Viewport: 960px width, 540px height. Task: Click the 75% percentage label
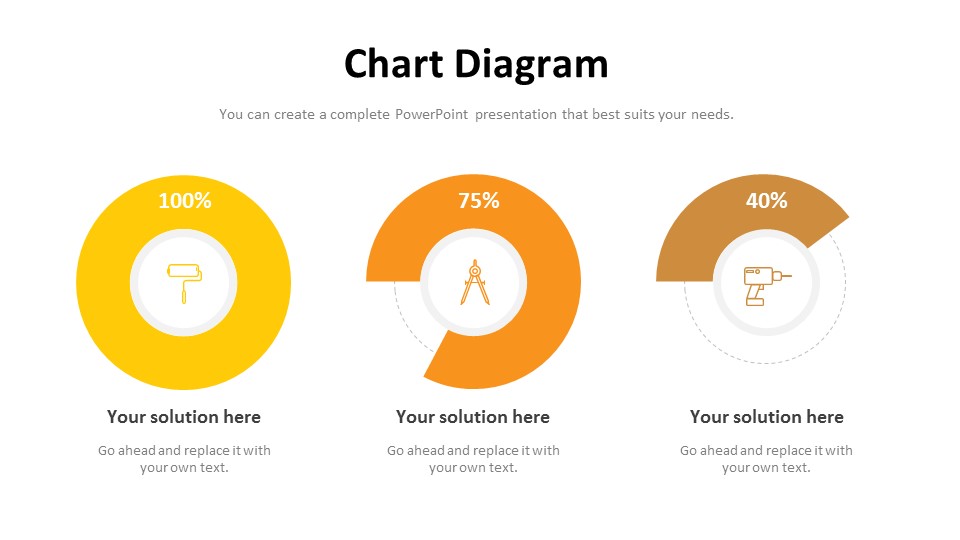[479, 201]
